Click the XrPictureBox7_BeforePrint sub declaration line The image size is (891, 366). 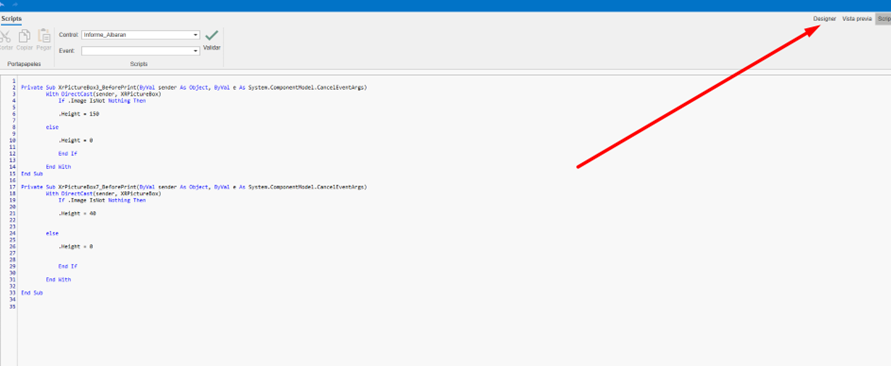pos(194,186)
